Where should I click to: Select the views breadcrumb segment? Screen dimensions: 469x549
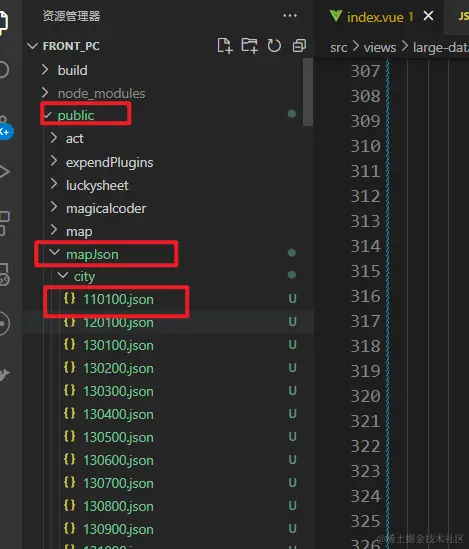(x=380, y=47)
